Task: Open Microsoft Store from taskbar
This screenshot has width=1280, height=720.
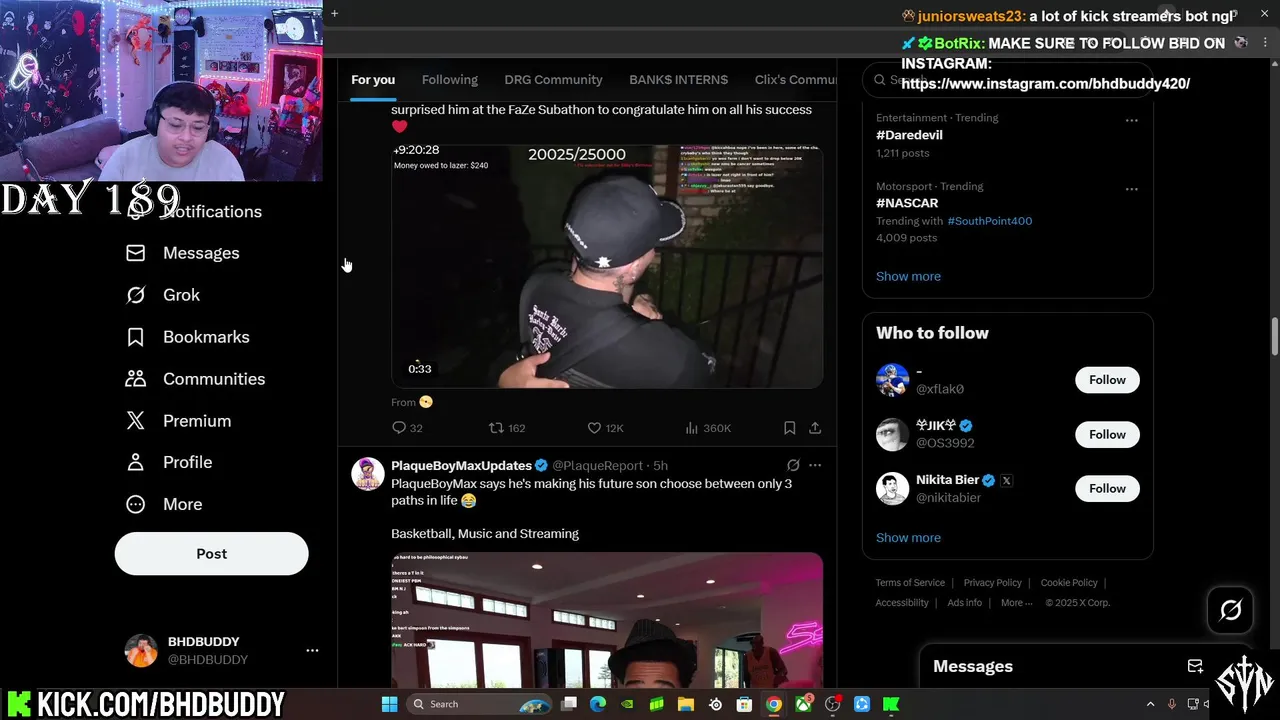Action: (x=744, y=704)
